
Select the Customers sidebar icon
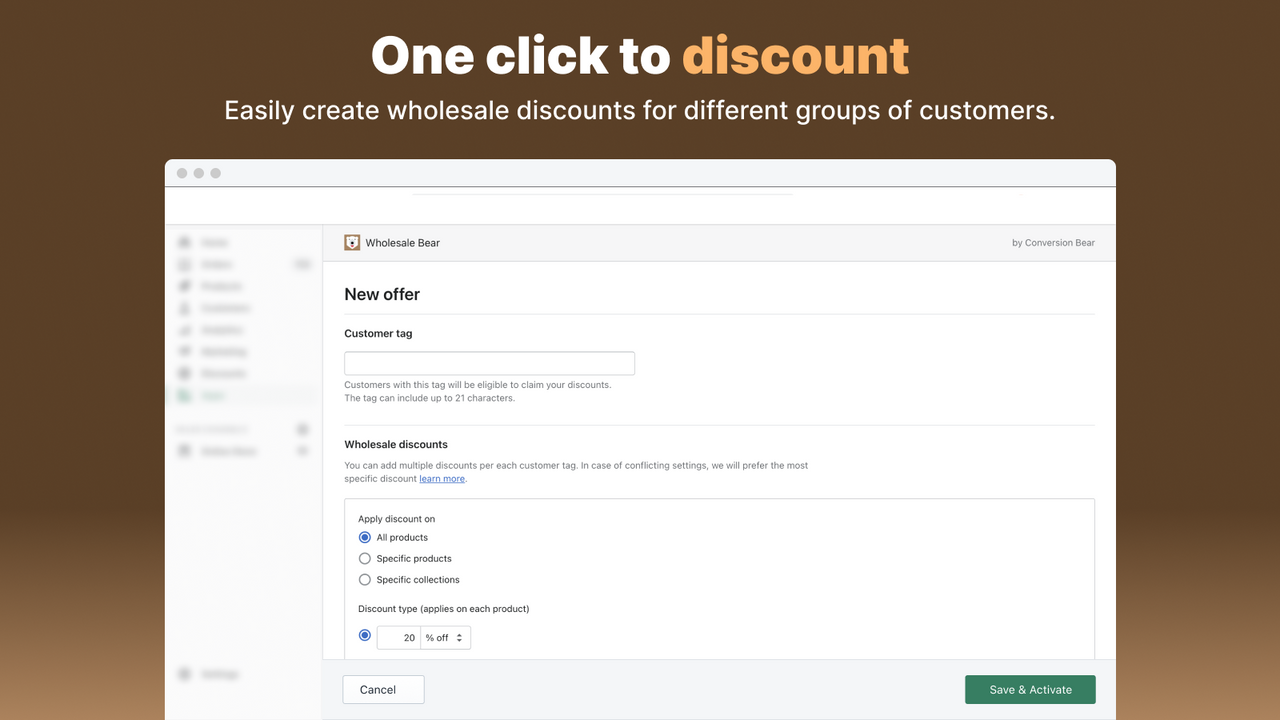point(184,308)
